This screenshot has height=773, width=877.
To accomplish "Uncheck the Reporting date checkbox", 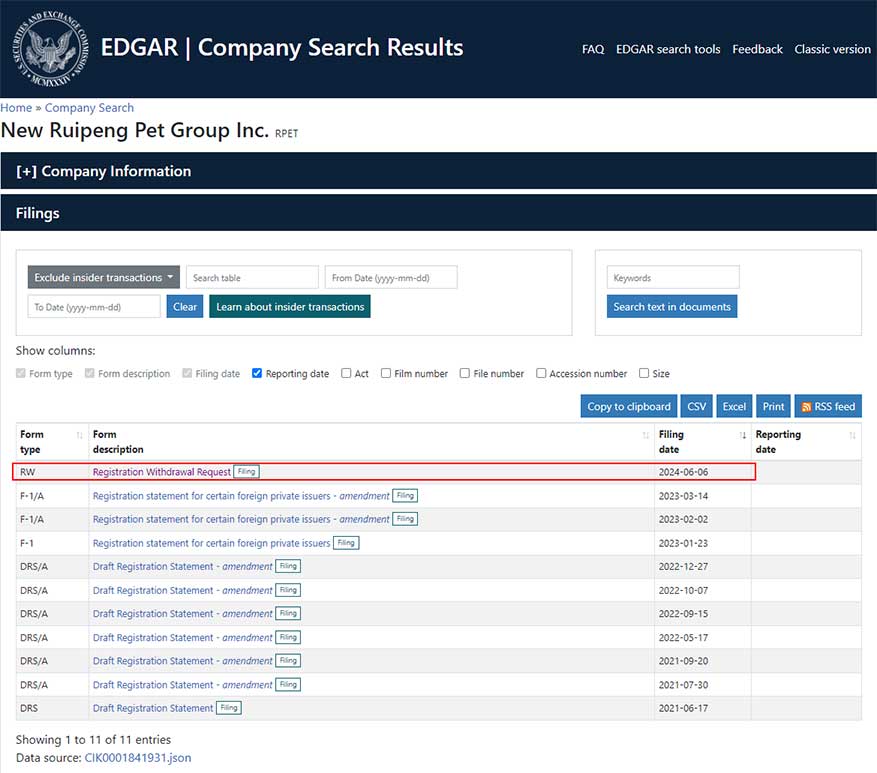I will click(257, 374).
